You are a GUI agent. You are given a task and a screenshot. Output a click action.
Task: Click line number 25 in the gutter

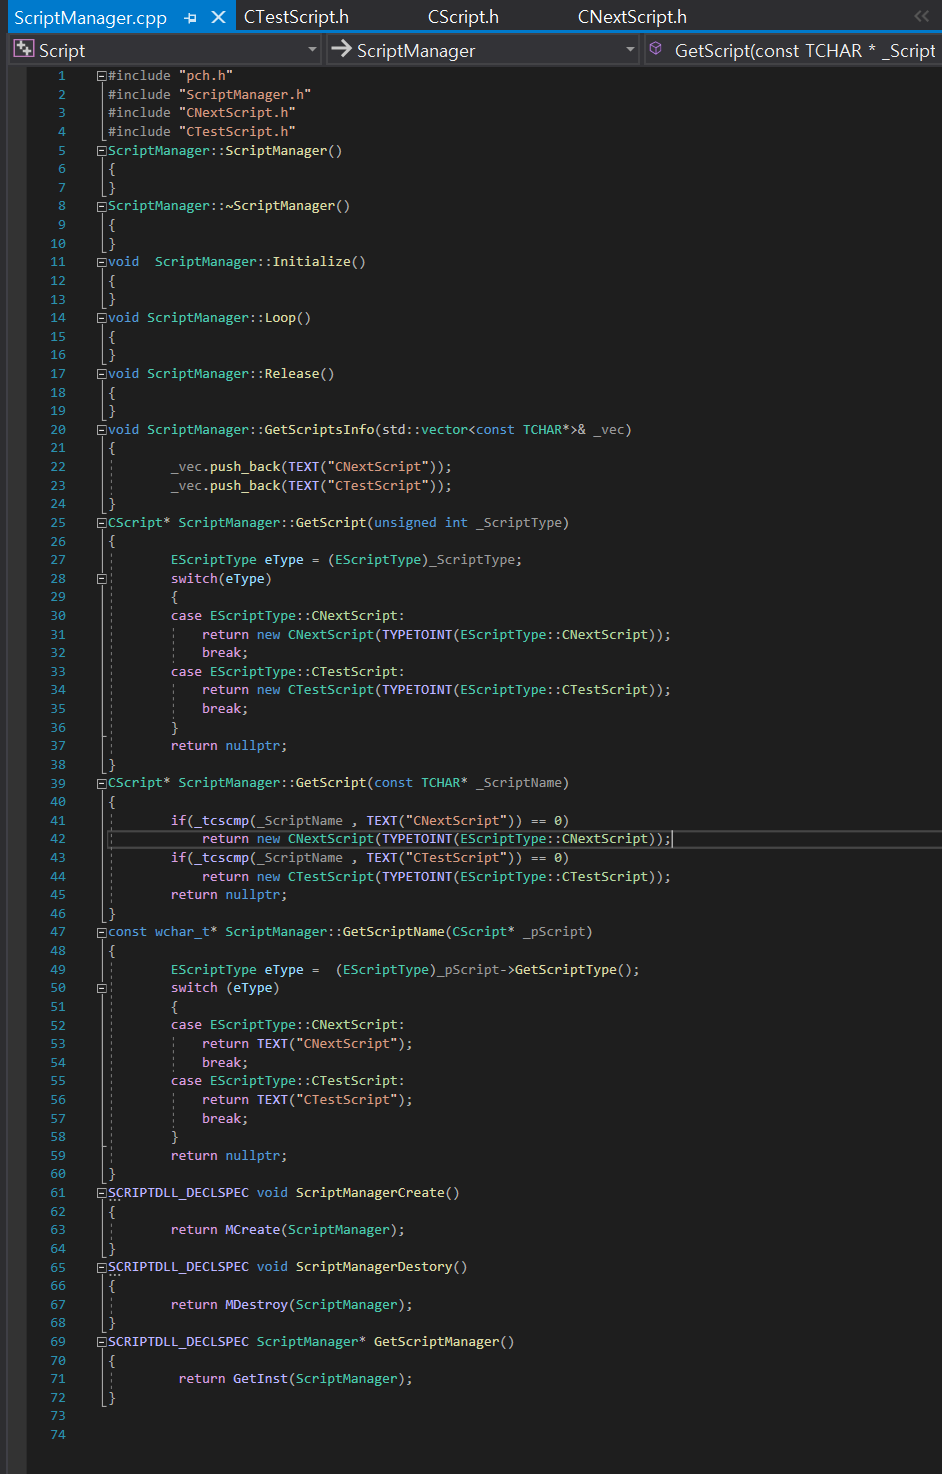58,523
